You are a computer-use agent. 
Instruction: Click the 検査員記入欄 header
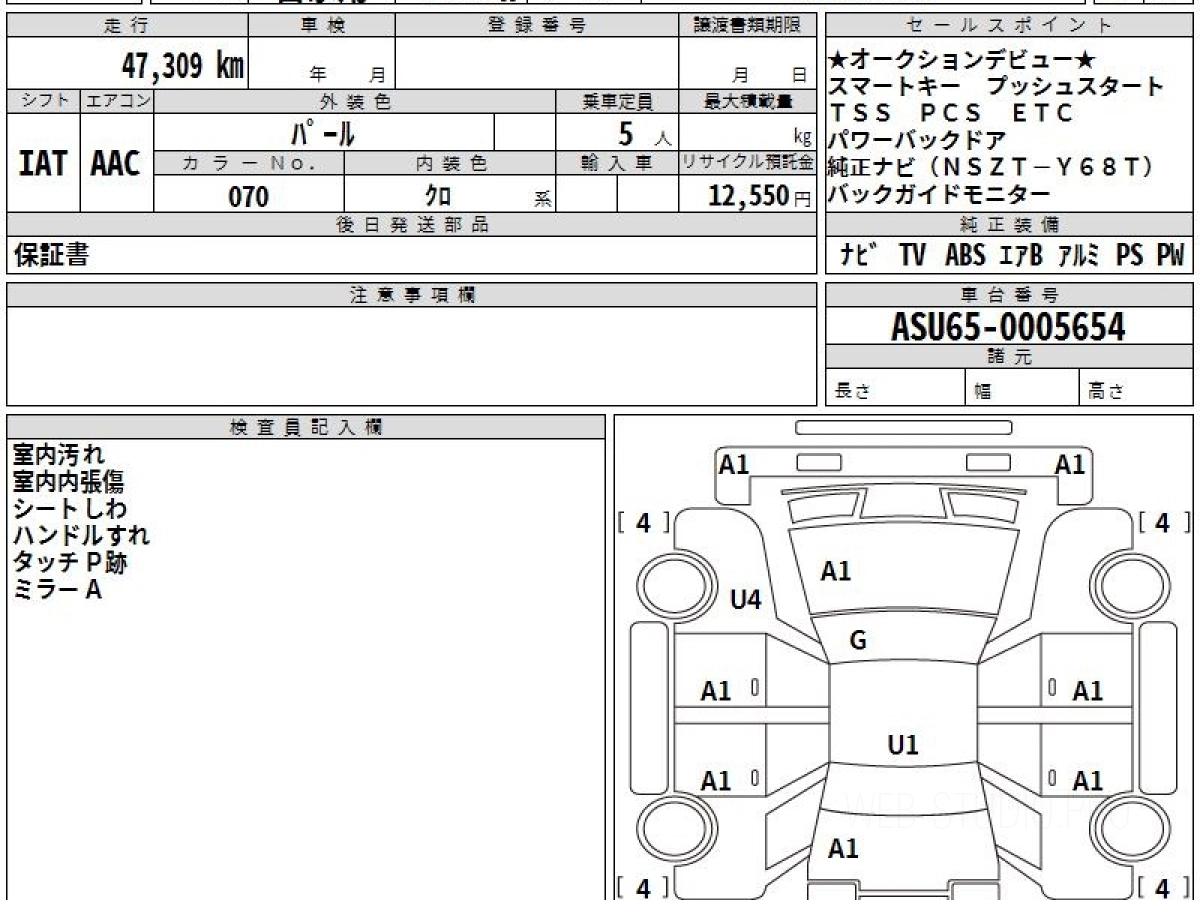(306, 427)
